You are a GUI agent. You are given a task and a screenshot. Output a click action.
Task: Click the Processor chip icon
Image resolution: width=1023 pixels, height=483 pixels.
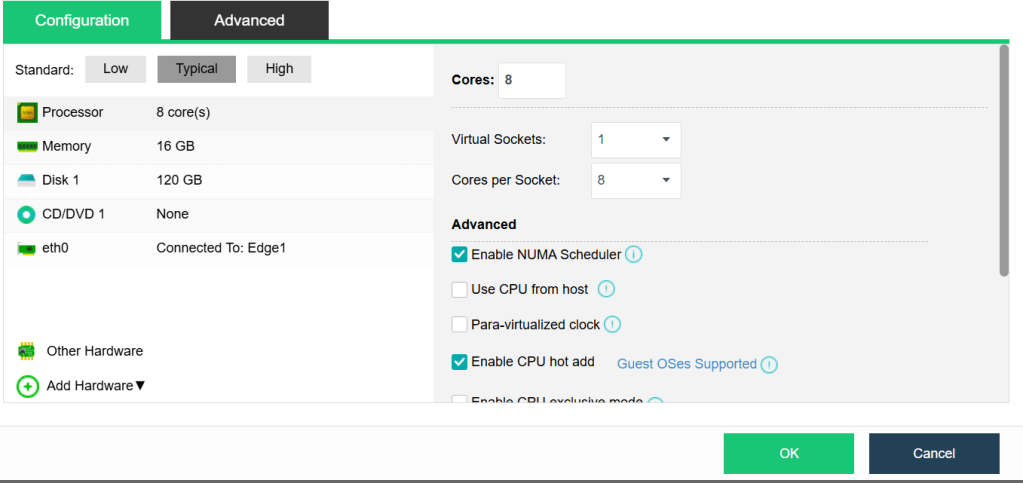[27, 113]
